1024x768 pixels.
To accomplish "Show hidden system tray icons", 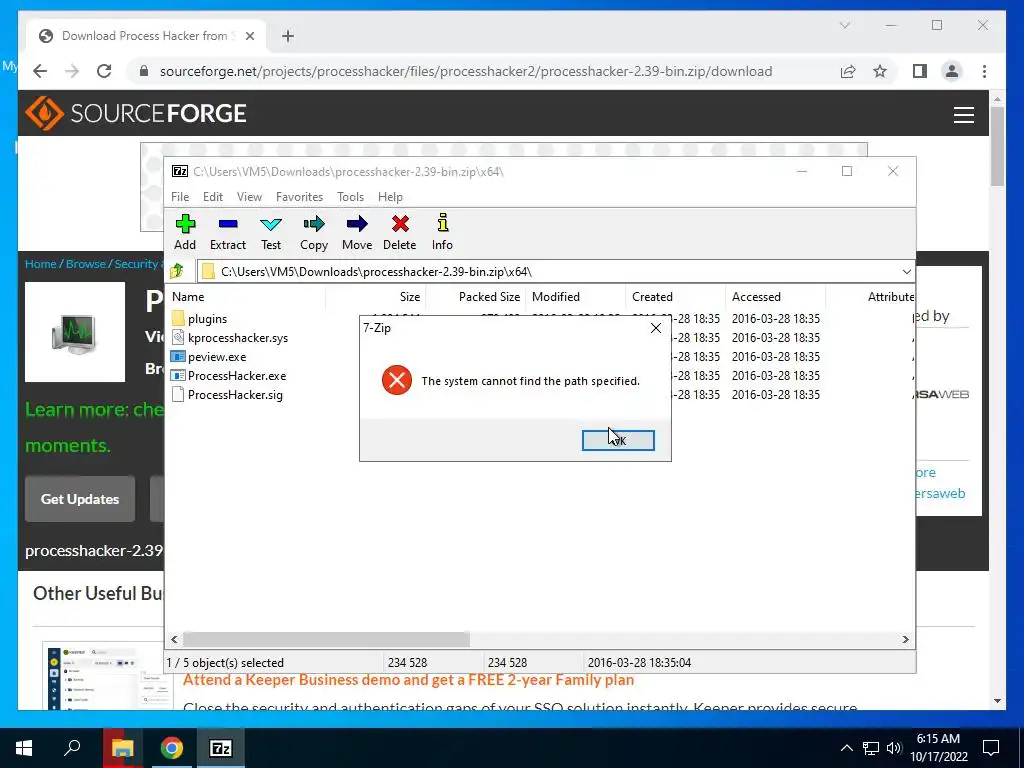I will [846, 748].
